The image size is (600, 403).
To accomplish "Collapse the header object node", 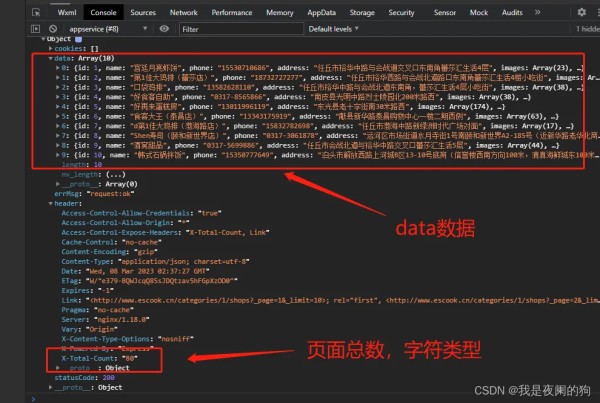I will [x=51, y=204].
